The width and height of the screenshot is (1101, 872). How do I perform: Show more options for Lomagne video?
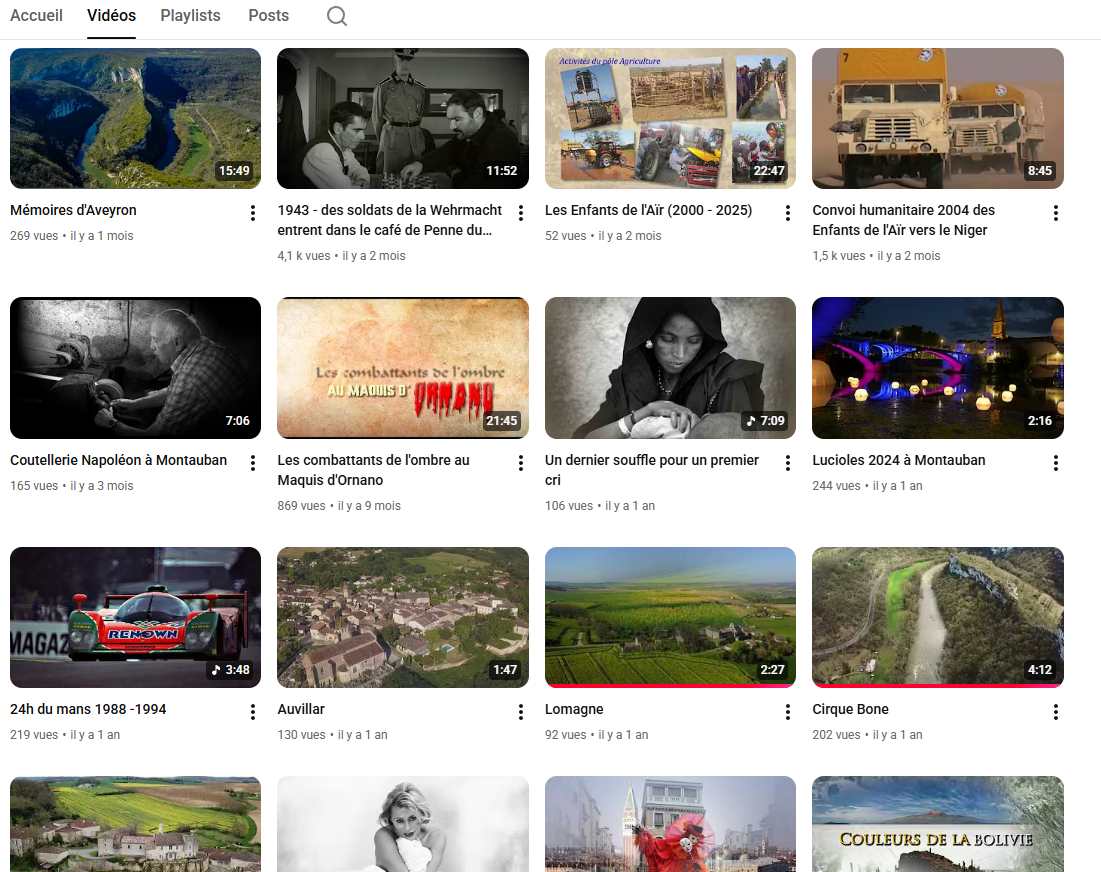coord(788,712)
